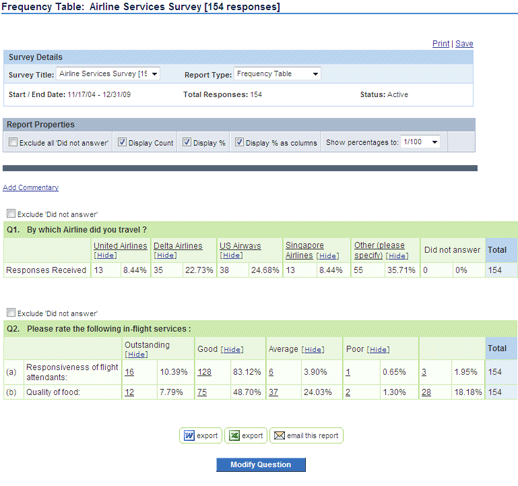
Task: Click the Total Responses: 154 text
Action: tap(223, 94)
